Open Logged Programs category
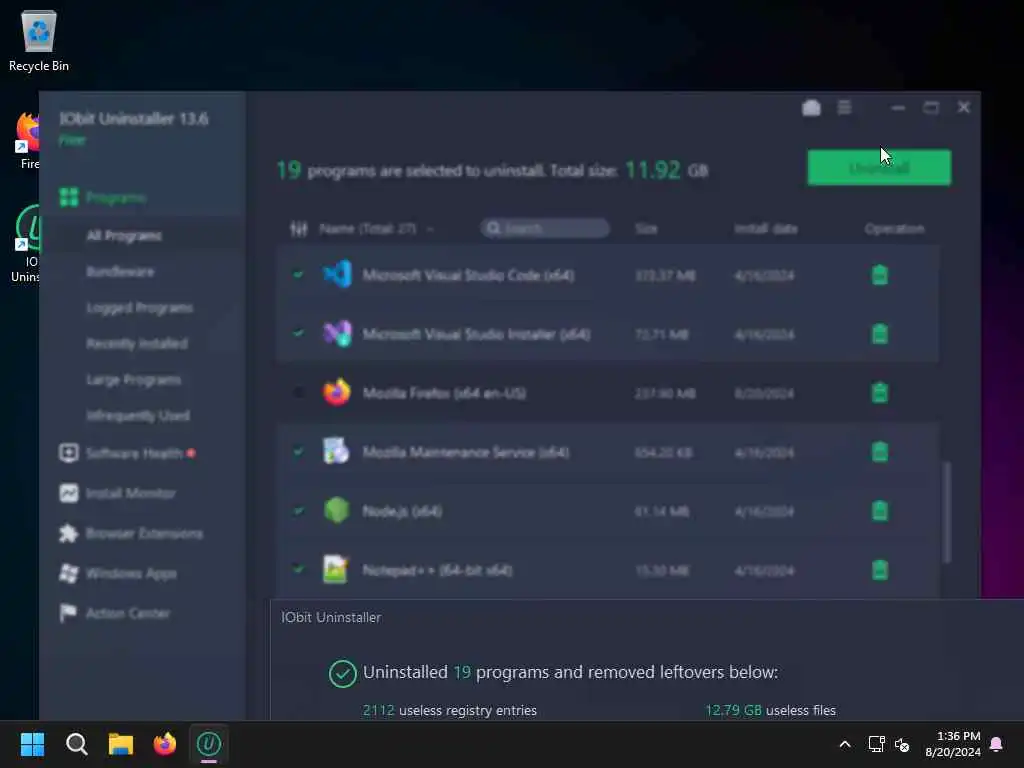1024x768 pixels. (139, 308)
